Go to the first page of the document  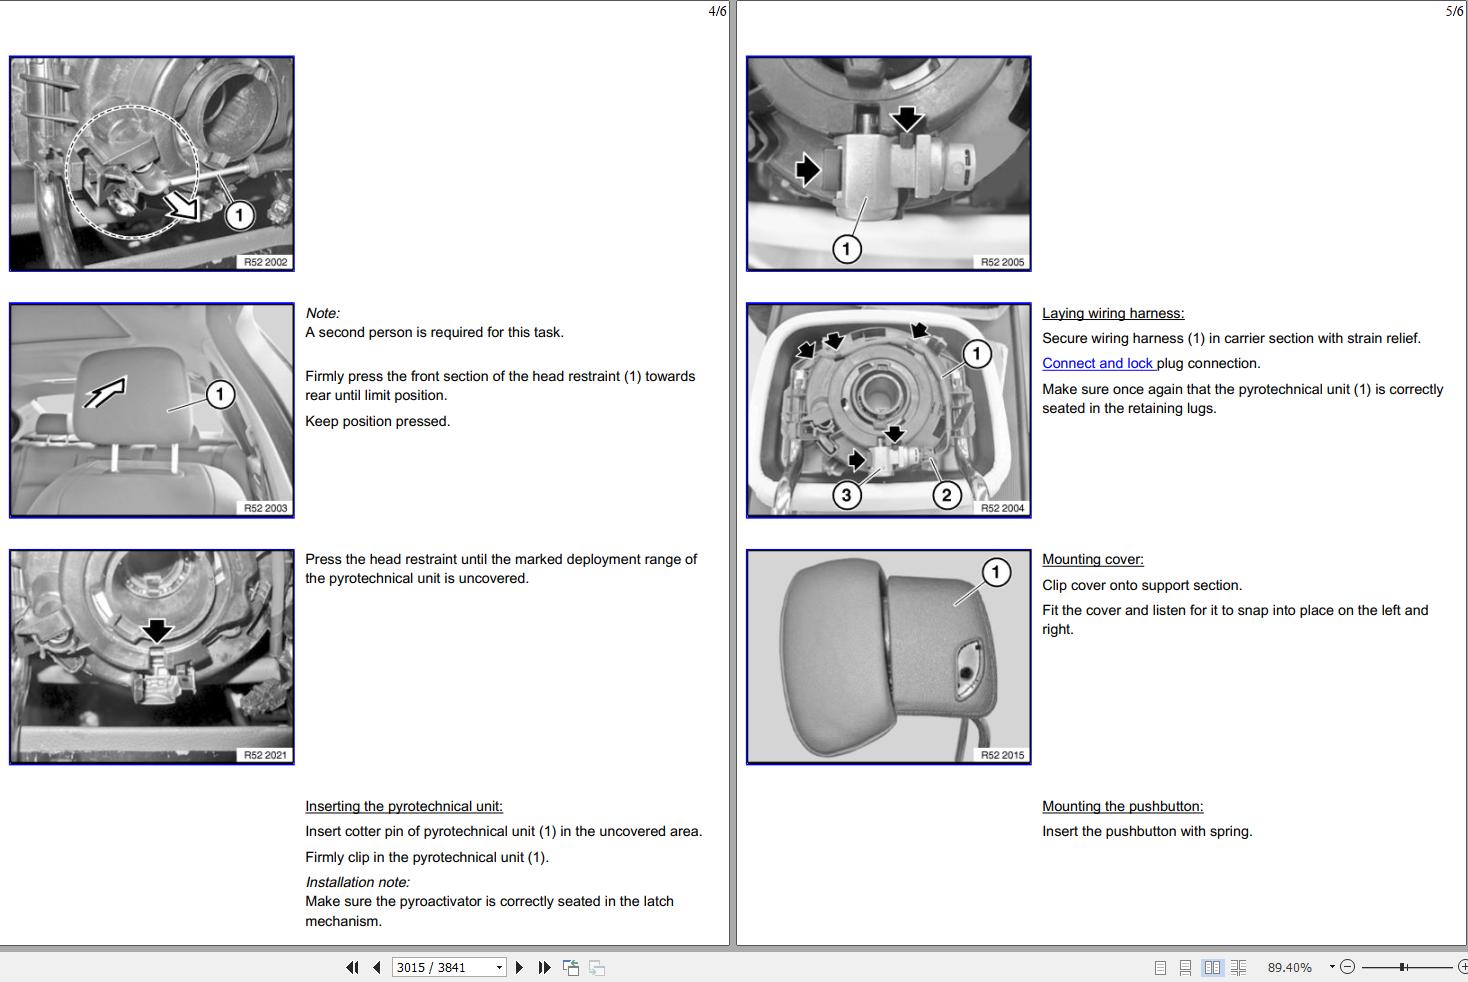tap(352, 967)
